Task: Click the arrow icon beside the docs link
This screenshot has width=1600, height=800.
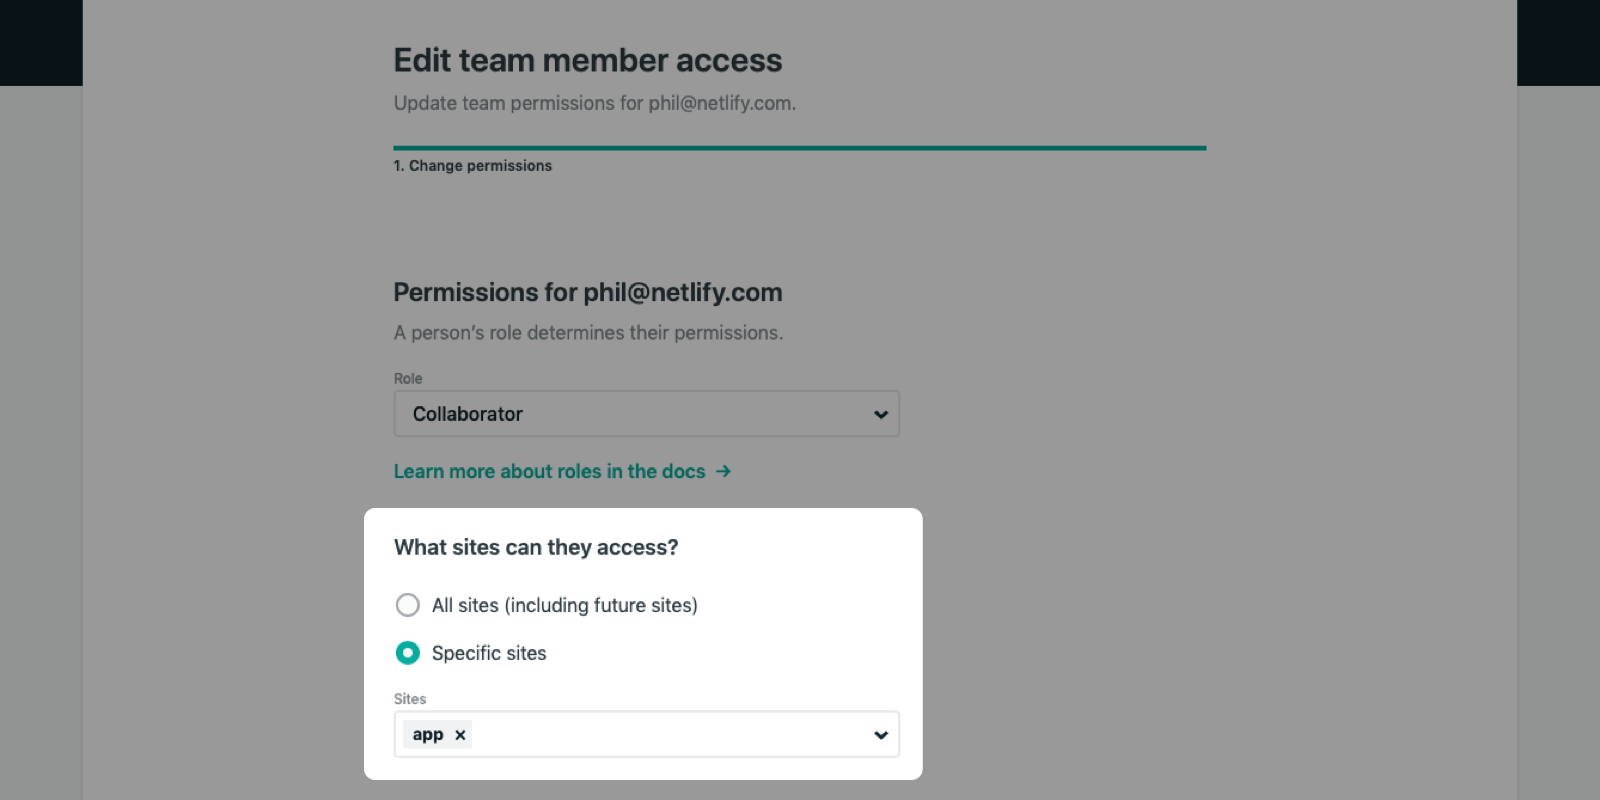Action: click(x=723, y=471)
